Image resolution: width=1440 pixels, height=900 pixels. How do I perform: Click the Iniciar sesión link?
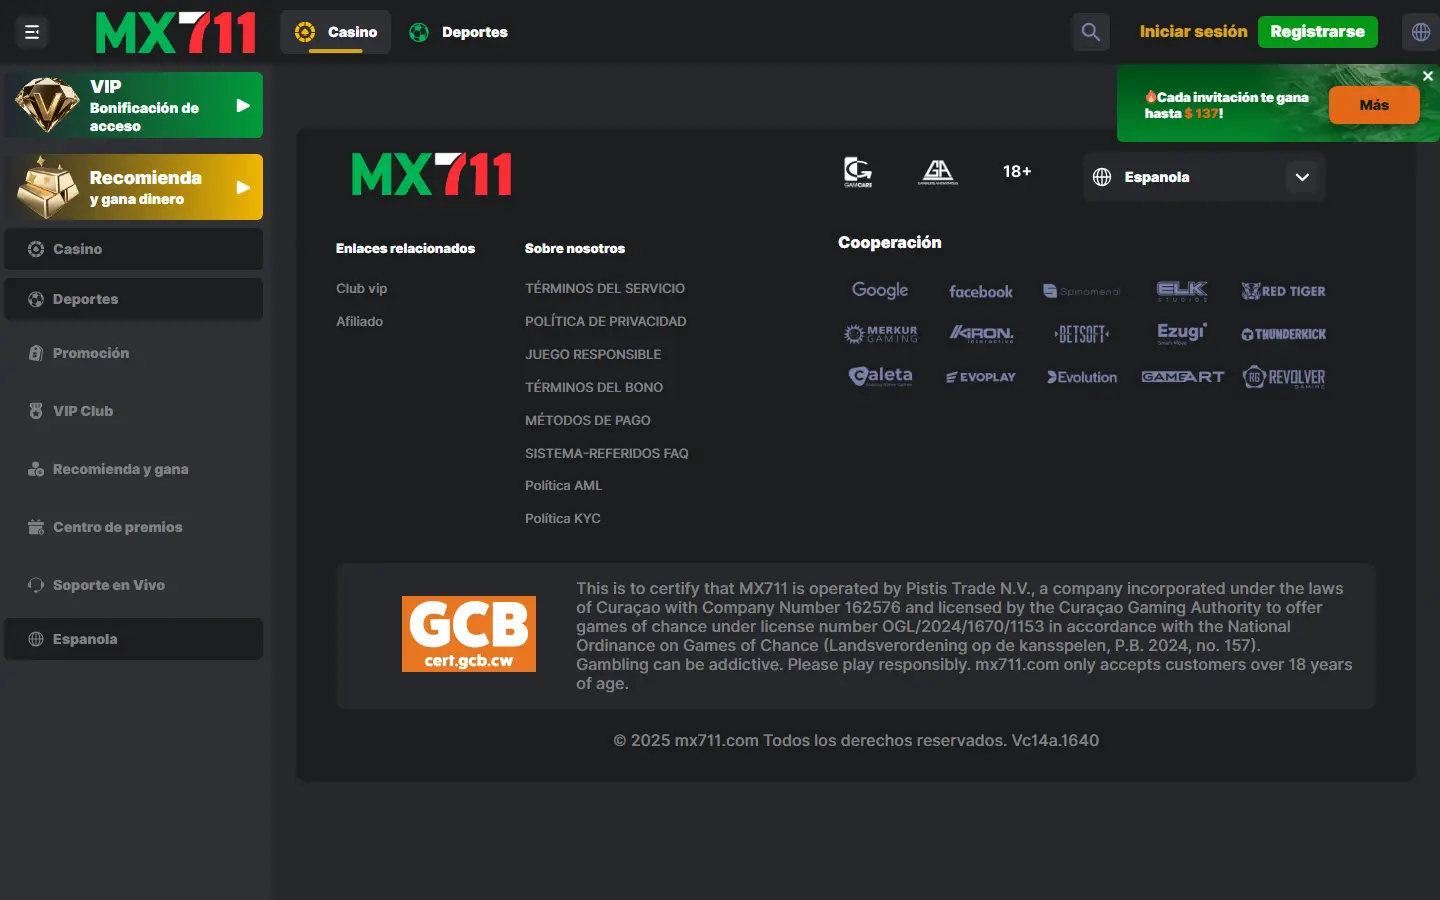click(1194, 32)
